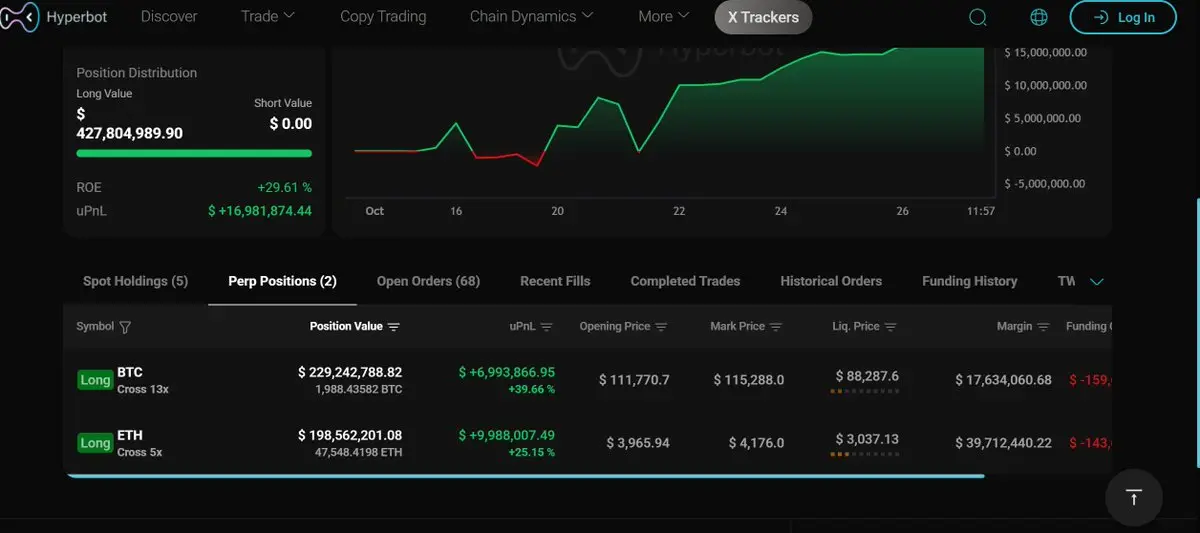Screen dimensions: 1200x533
Task: Click the globe language icon
Action: (x=1039, y=17)
